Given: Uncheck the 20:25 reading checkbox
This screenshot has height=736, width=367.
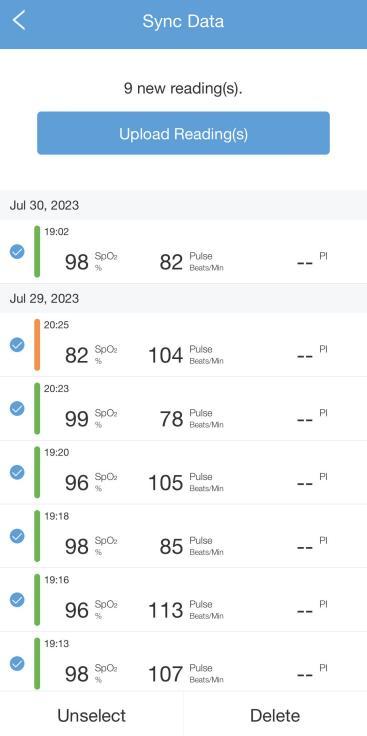Looking at the screenshot, I should [17, 345].
